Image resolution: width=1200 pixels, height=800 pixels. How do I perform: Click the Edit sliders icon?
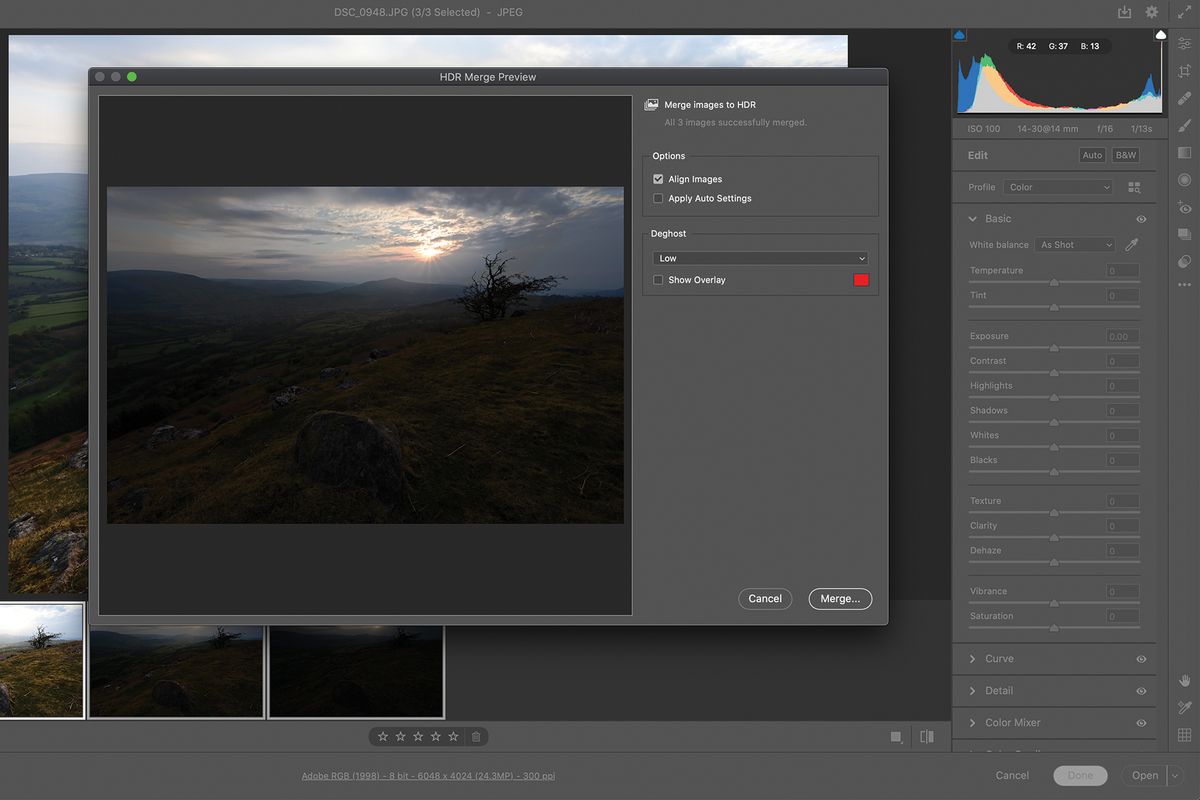1185,41
